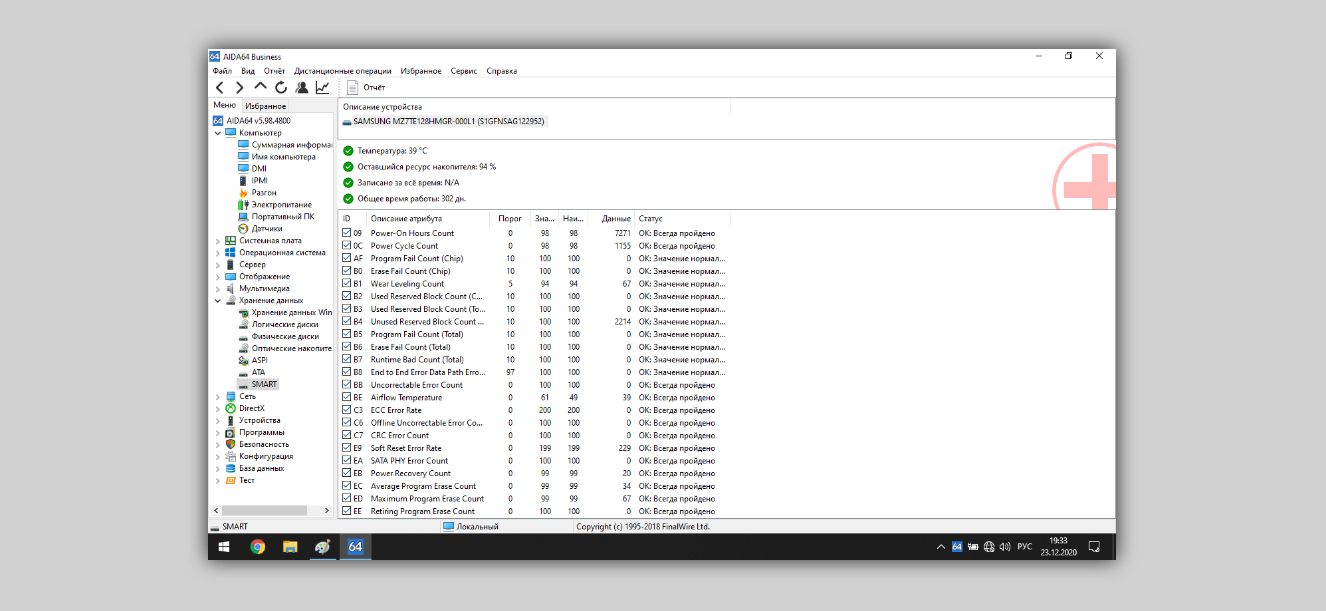Viewport: 1326px width, 611px height.
Task: Select the SAMSUNG MZ7TE128HMGR device entry
Action: pyautogui.click(x=443, y=121)
